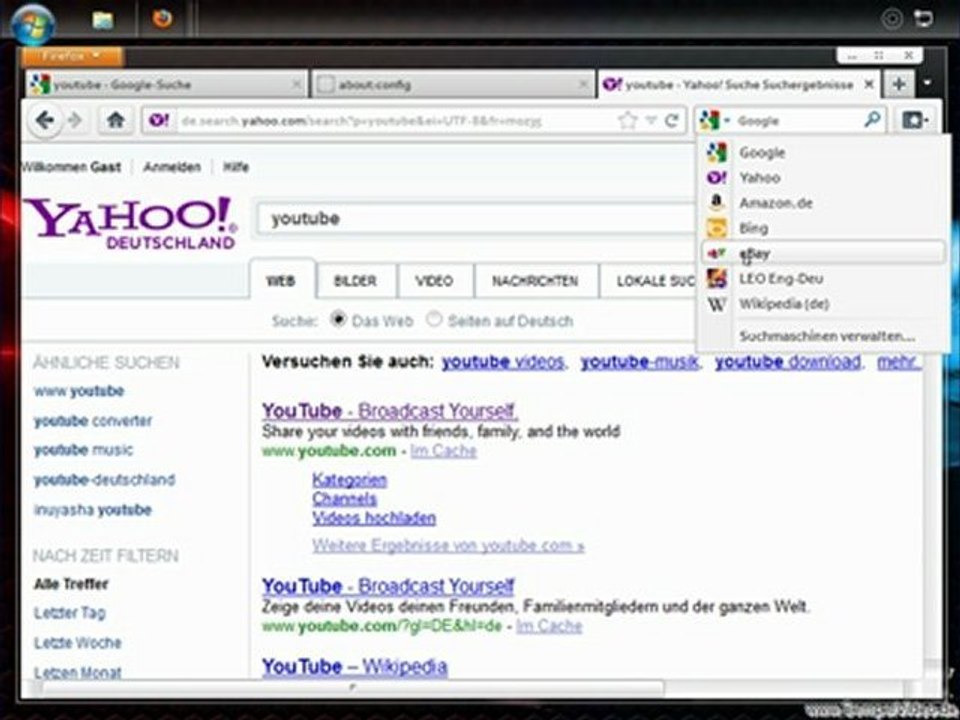Filter results by Letzter Tag
Image resolution: width=960 pixels, height=720 pixels.
(x=70, y=612)
